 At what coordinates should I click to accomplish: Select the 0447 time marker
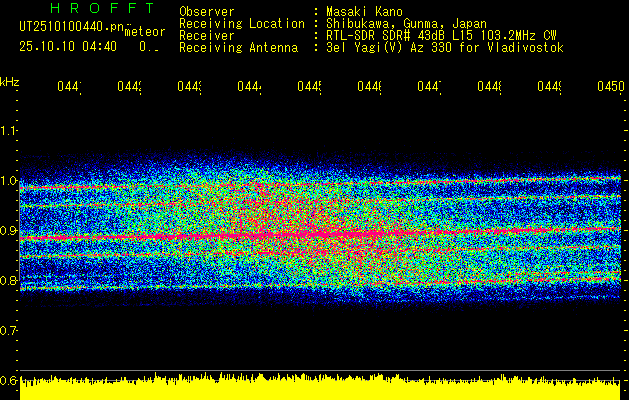429,87
